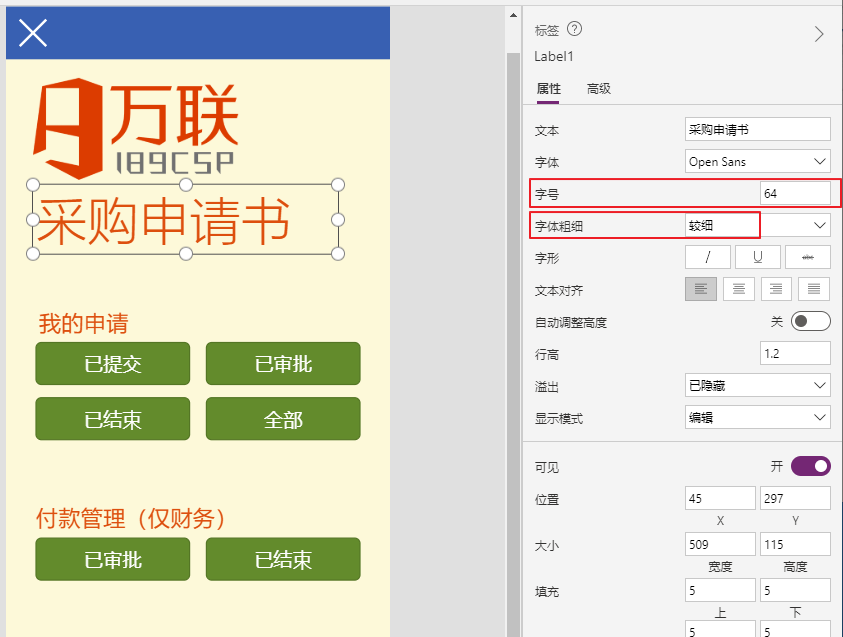Image resolution: width=843 pixels, height=637 pixels.
Task: Click the top padding field
Action: [720, 590]
